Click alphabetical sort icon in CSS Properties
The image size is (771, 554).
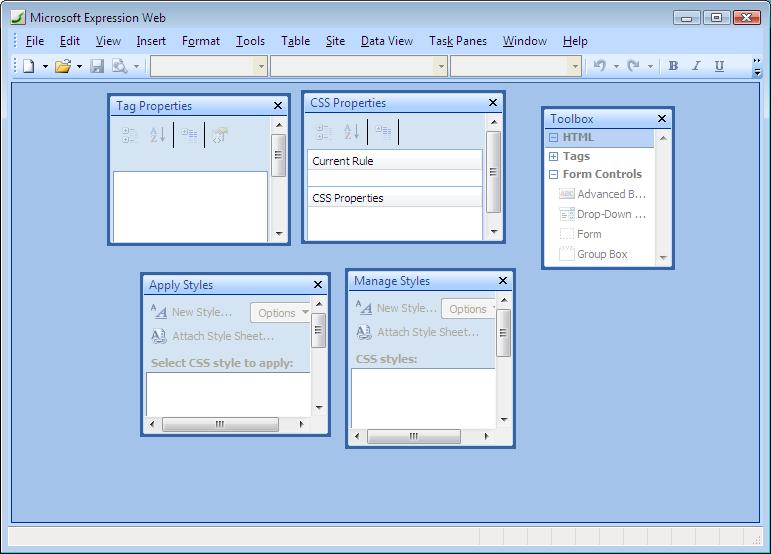coord(351,132)
